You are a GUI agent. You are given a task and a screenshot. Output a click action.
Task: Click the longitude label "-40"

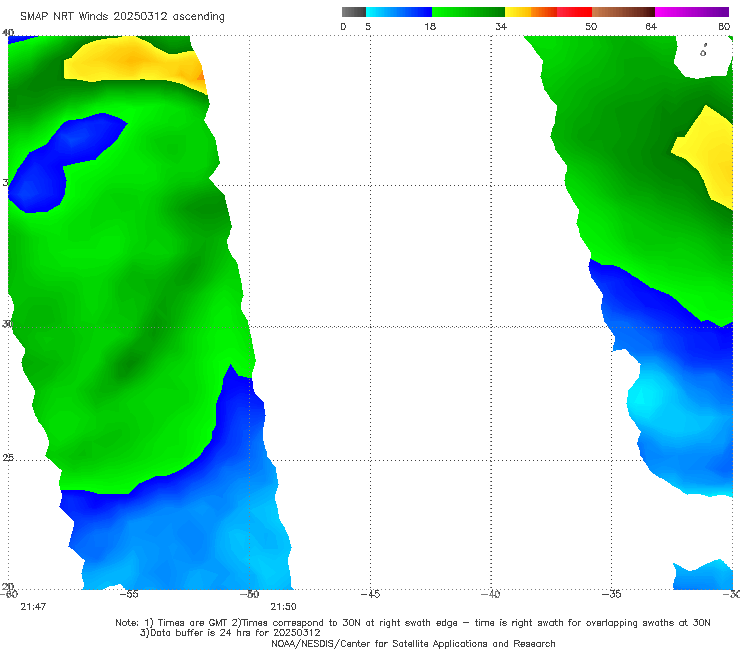[x=491, y=594]
